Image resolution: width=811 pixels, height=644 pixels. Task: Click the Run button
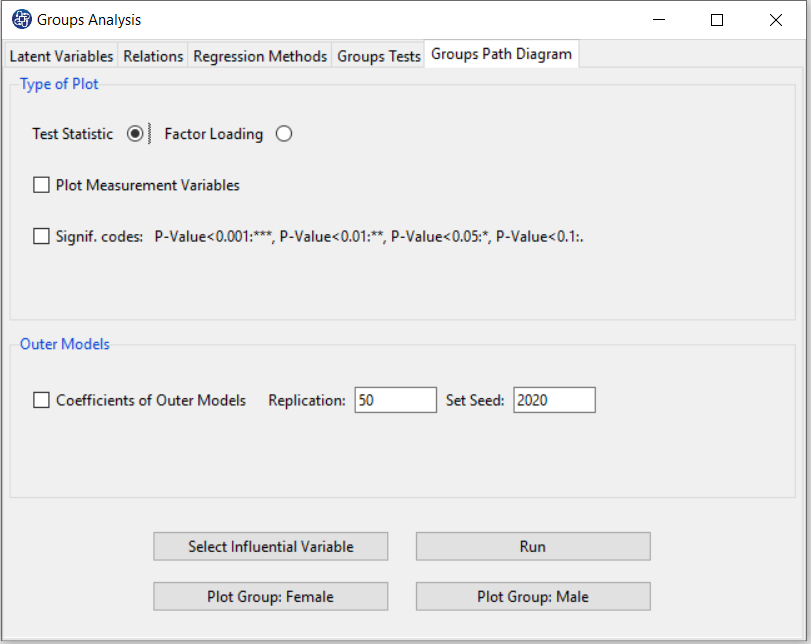533,546
